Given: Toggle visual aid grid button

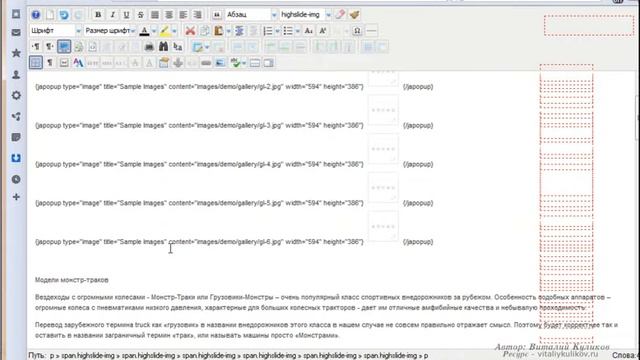Looking at the screenshot, I should (36, 63).
